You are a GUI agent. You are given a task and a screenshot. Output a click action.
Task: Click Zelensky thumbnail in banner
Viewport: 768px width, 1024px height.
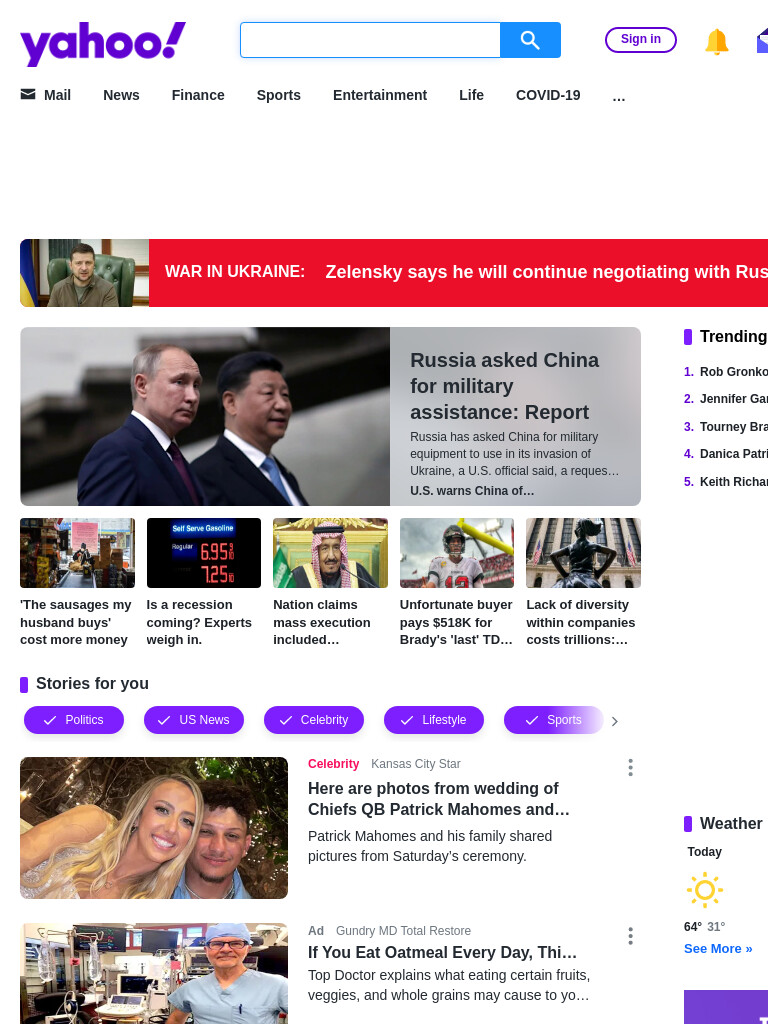(x=84, y=273)
